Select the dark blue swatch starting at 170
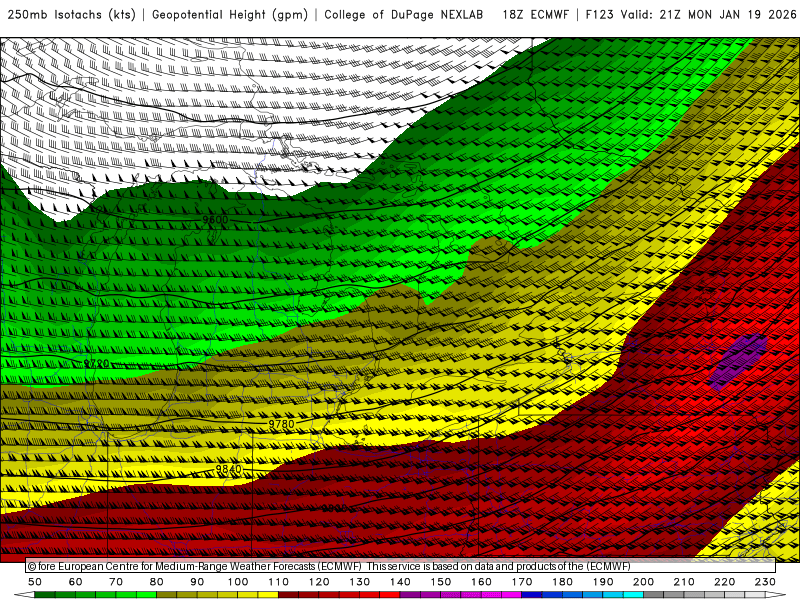This screenshot has width=800, height=600. [x=532, y=595]
